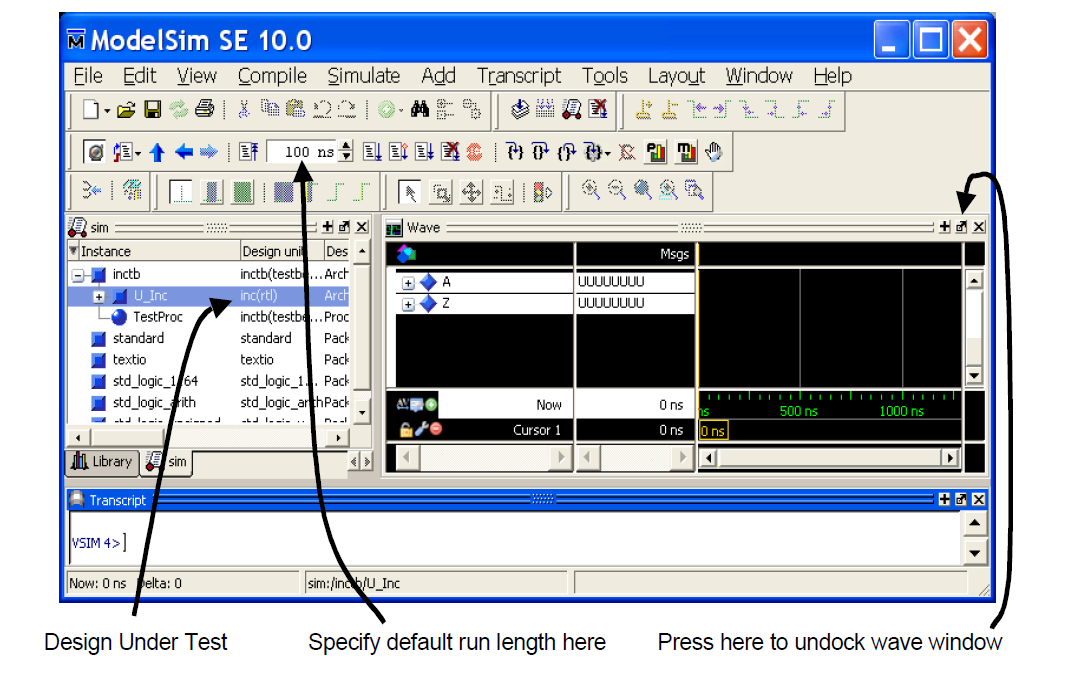Click the Save icon in the toolbar

click(x=152, y=109)
